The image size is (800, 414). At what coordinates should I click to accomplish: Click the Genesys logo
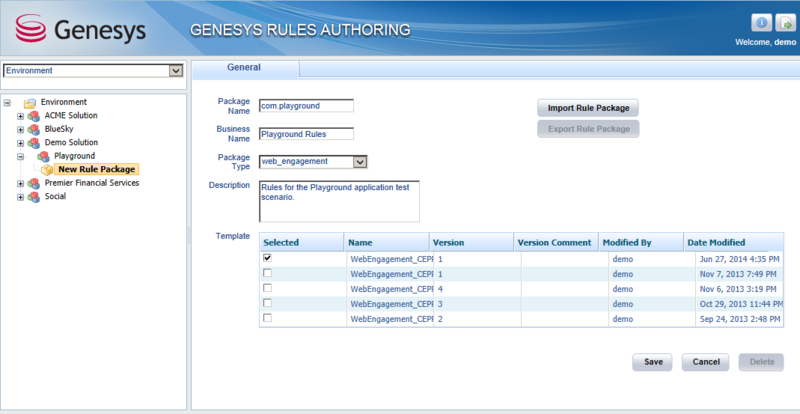point(81,29)
